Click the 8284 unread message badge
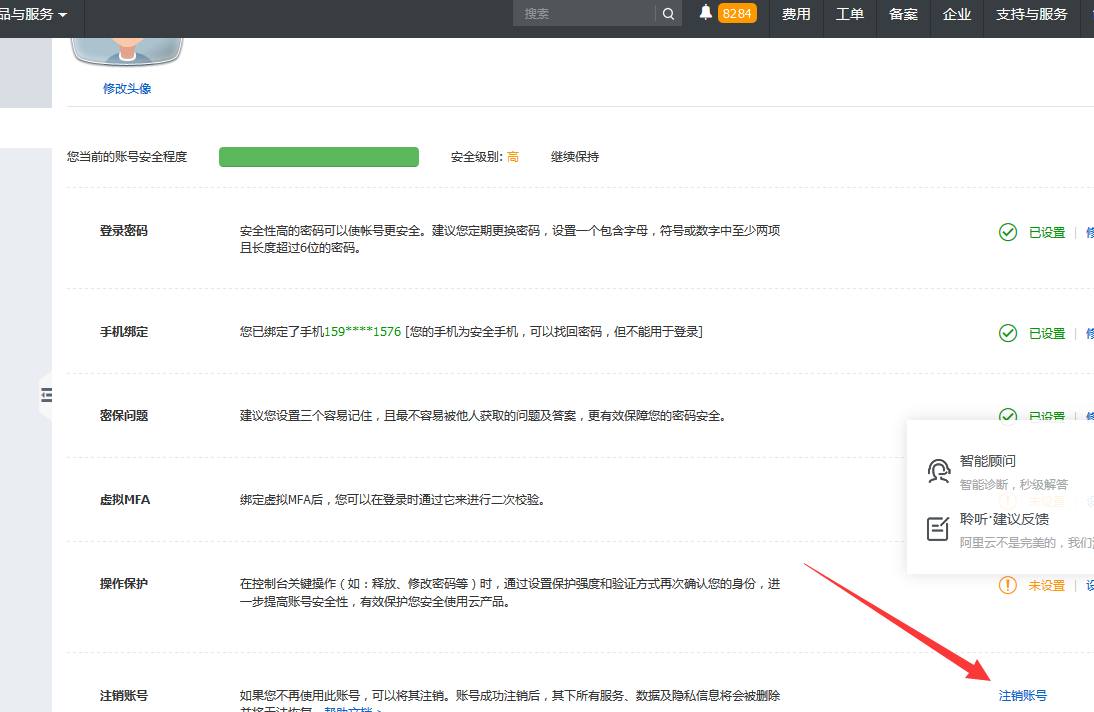 737,13
